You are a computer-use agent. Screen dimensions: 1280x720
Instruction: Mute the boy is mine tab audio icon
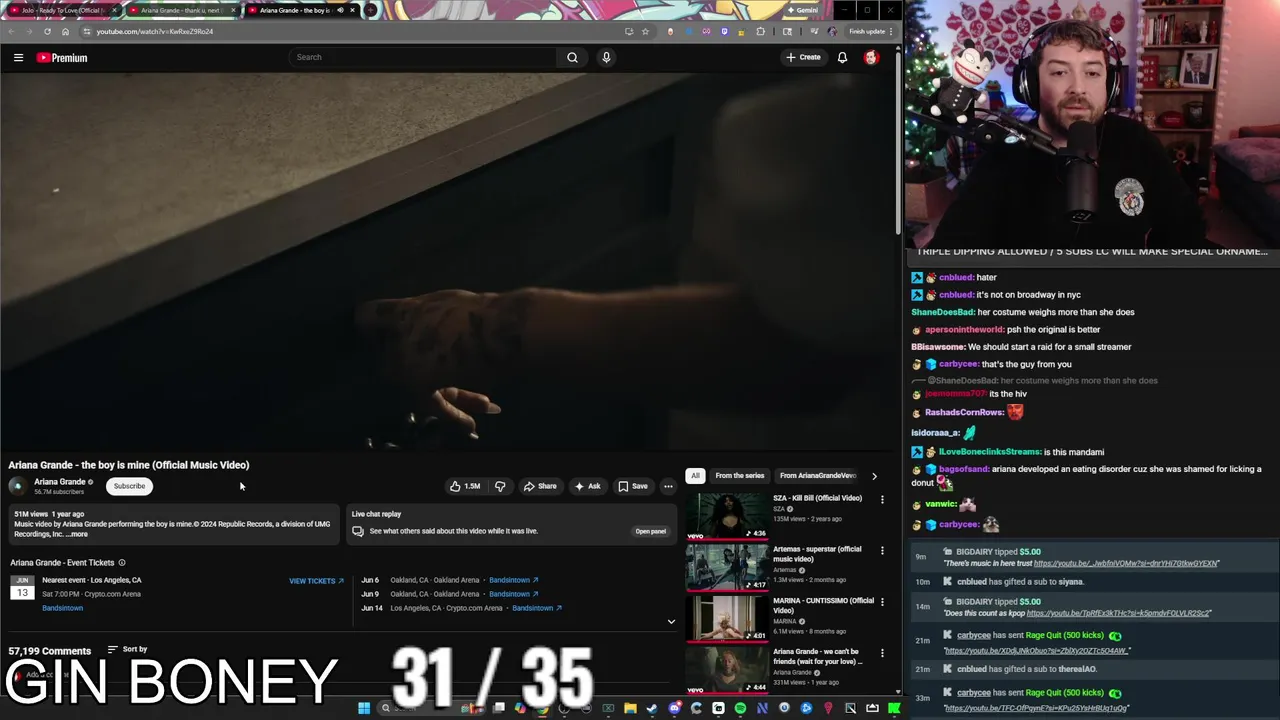tap(339, 10)
